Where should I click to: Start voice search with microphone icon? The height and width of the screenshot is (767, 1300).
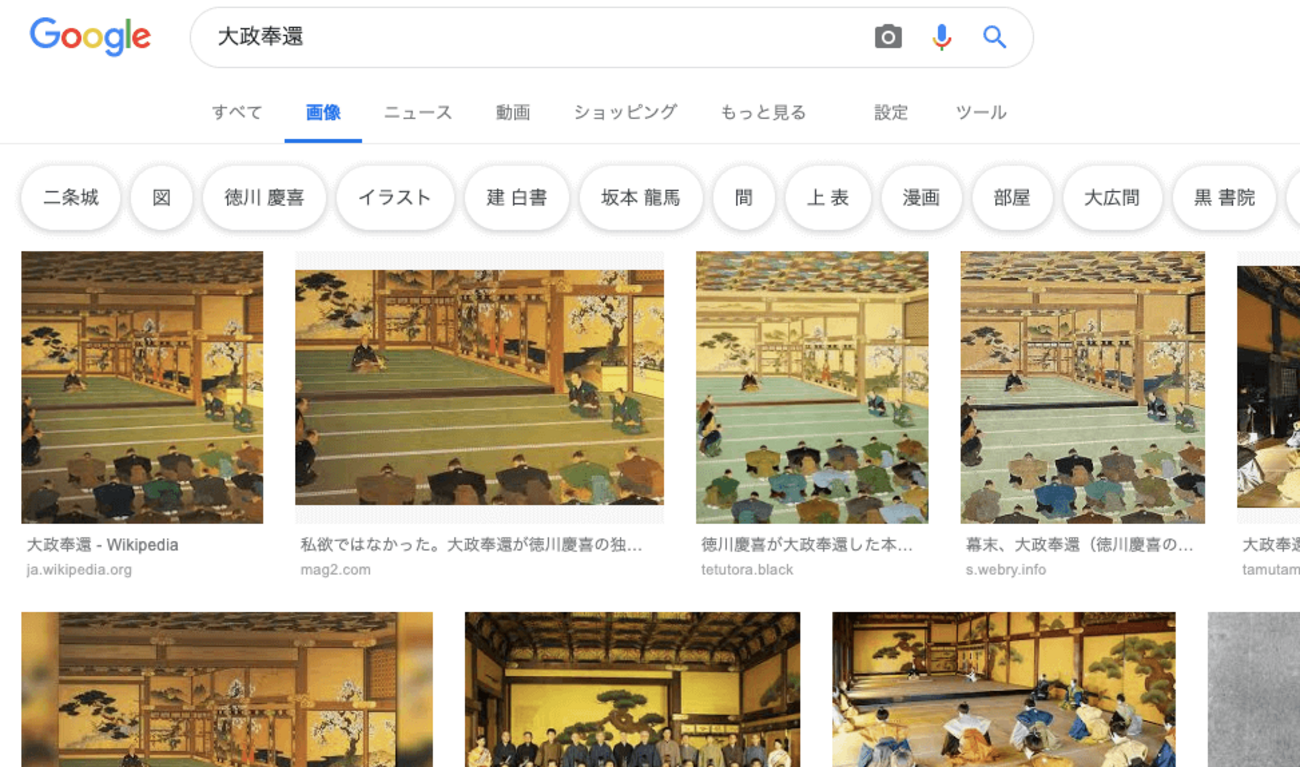pos(941,38)
